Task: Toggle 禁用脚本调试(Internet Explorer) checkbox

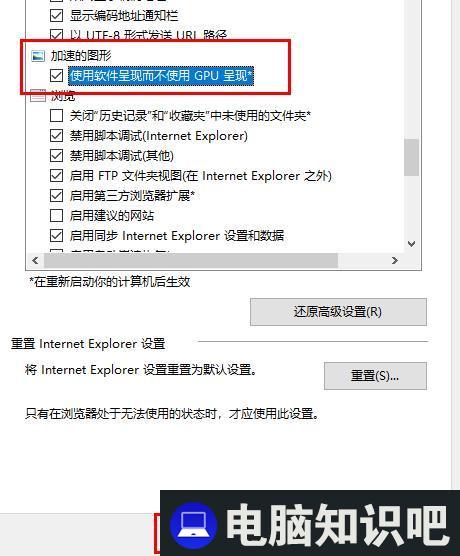Action: [x=56, y=135]
